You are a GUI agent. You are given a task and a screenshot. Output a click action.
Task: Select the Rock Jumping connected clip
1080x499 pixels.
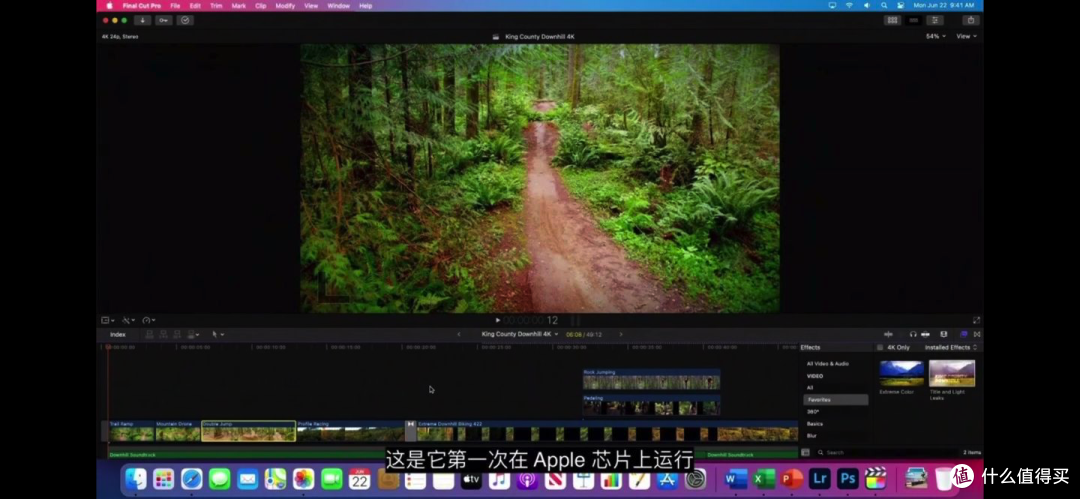(652, 379)
